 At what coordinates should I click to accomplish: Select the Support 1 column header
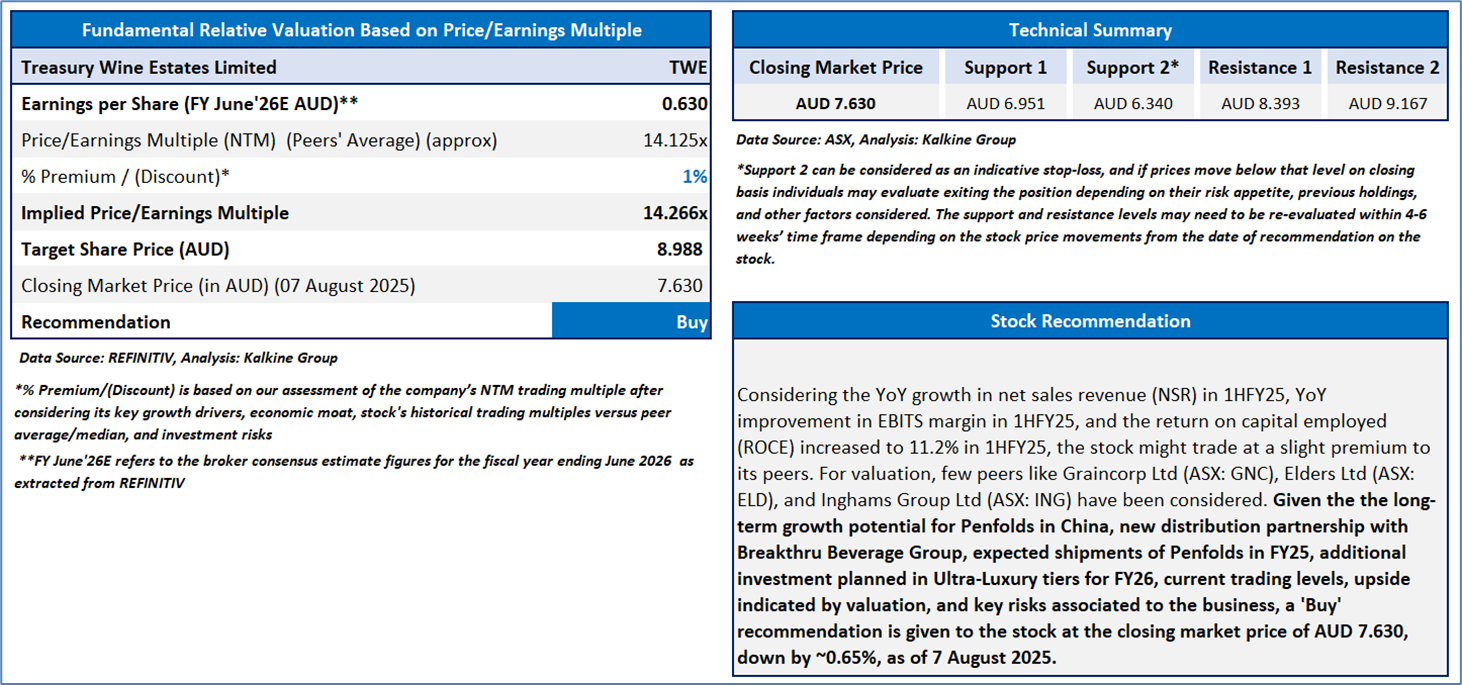coord(1005,68)
